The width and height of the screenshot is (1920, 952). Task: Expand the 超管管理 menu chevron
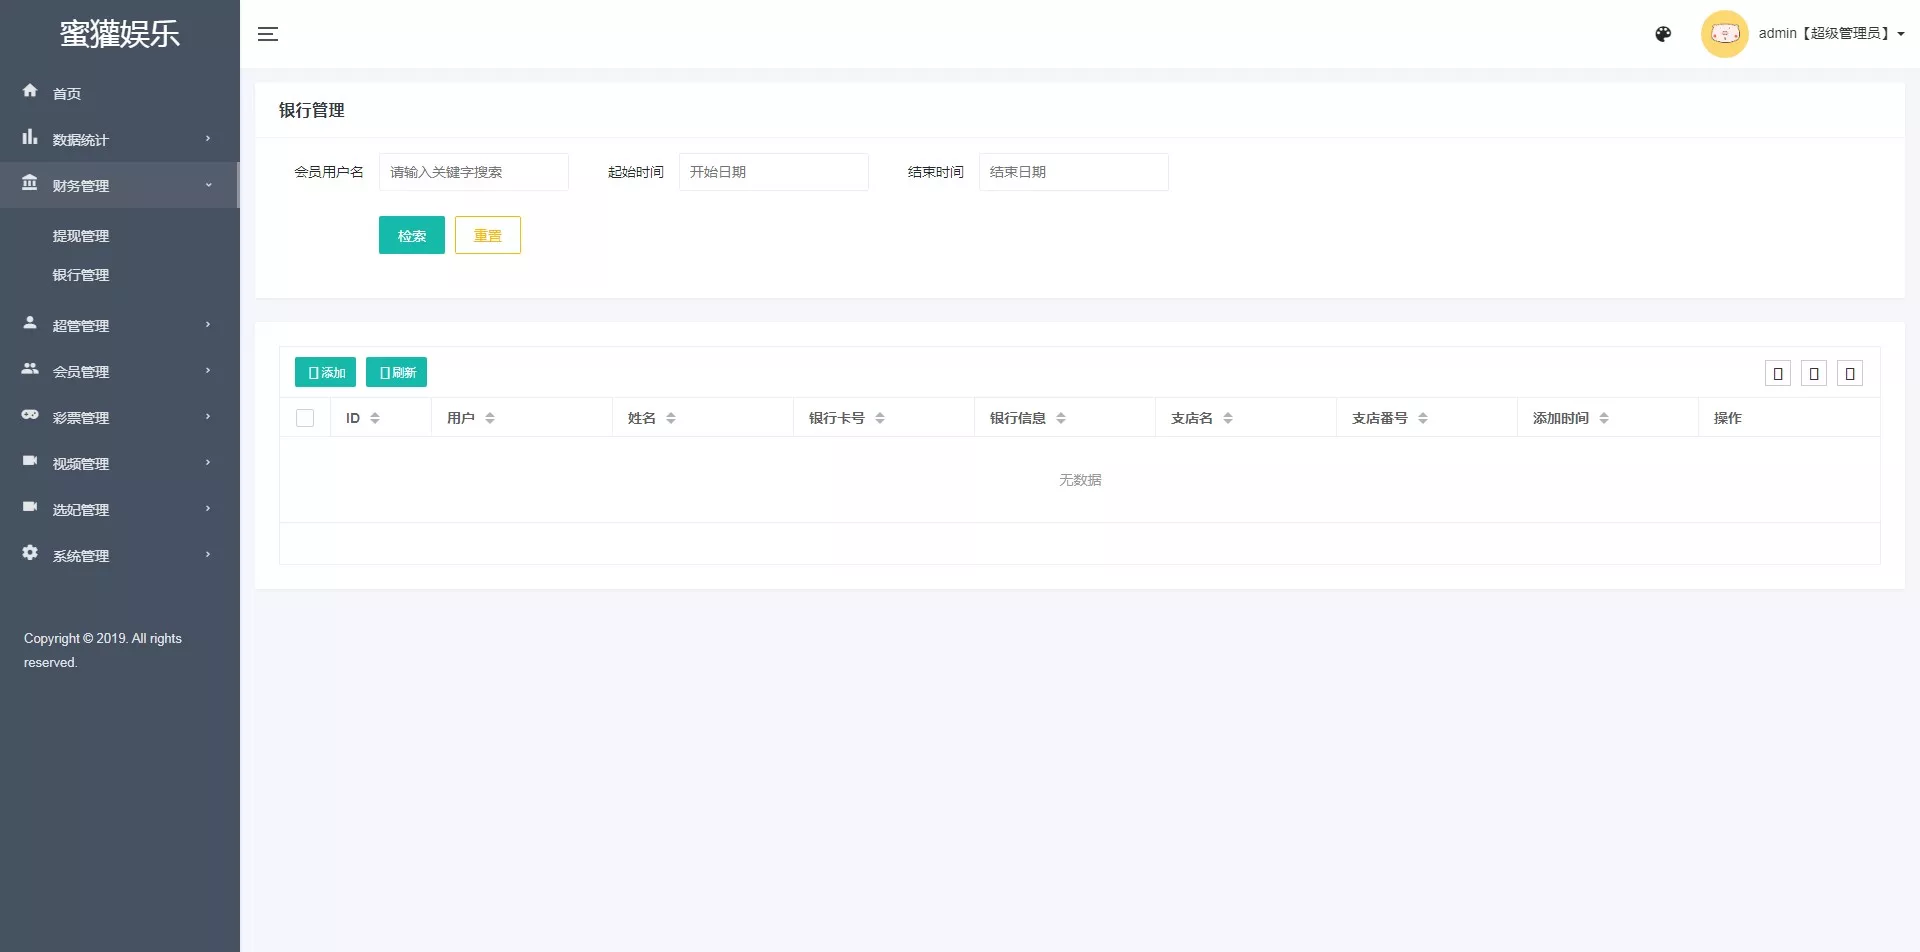tap(208, 324)
